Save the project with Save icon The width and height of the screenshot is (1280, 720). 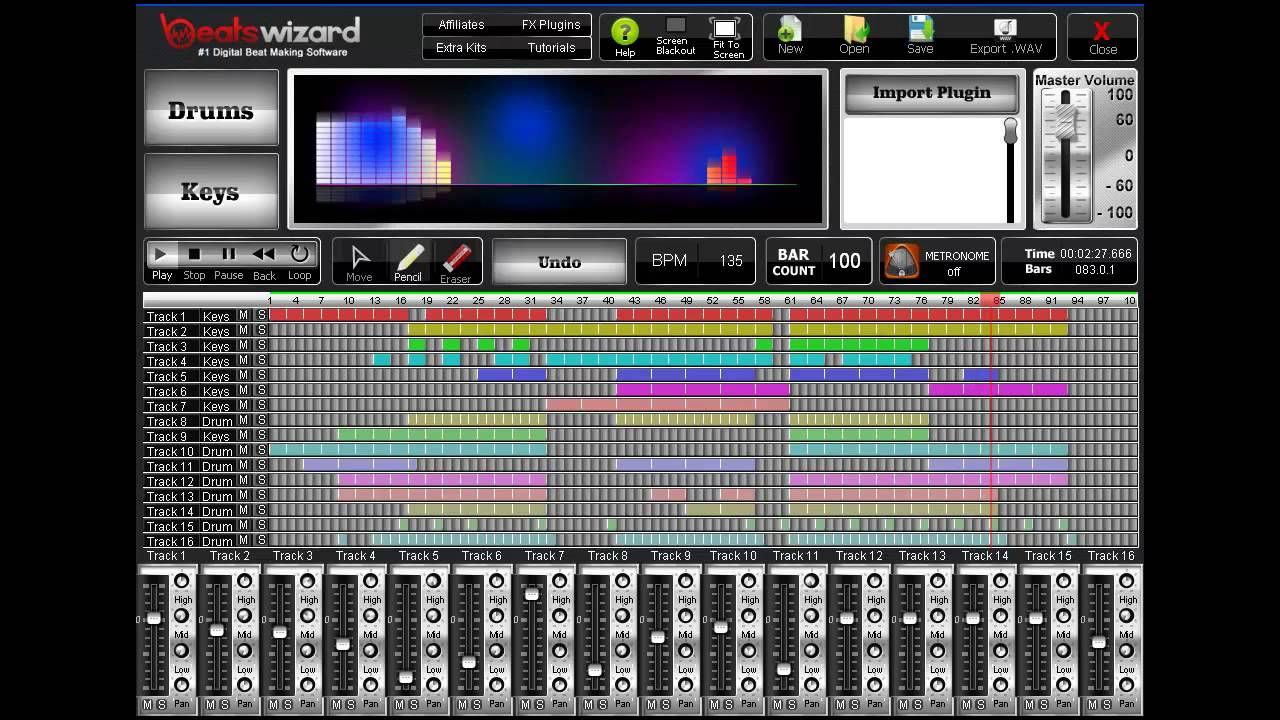920,32
